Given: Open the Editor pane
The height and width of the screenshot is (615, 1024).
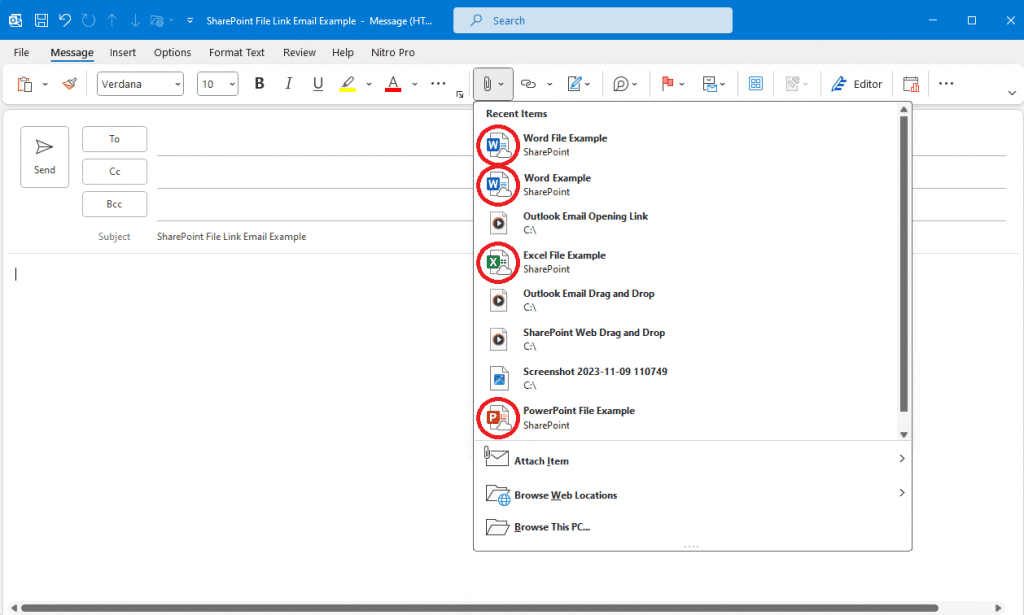Looking at the screenshot, I should [856, 83].
